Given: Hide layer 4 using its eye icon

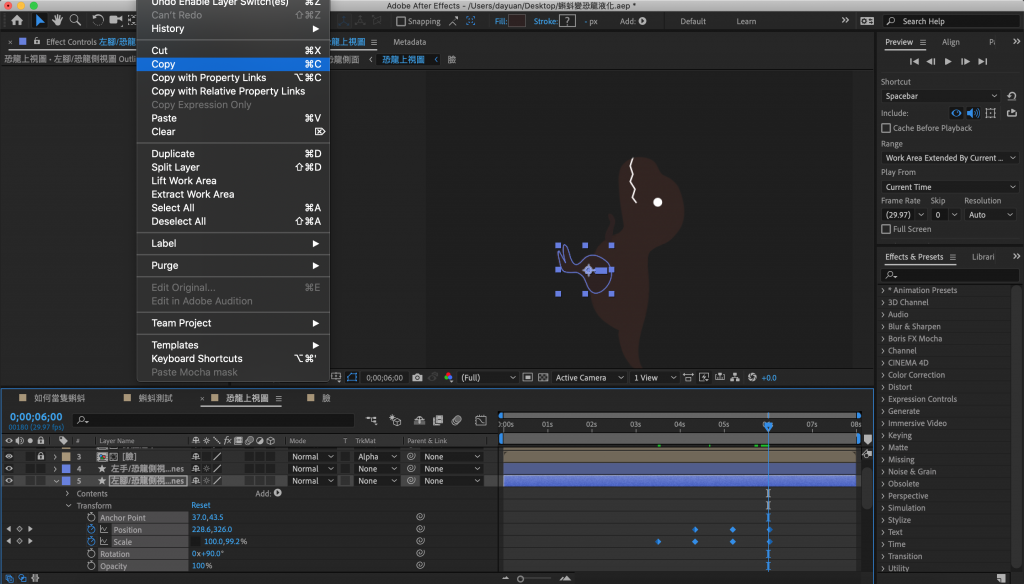Looking at the screenshot, I should point(10,468).
